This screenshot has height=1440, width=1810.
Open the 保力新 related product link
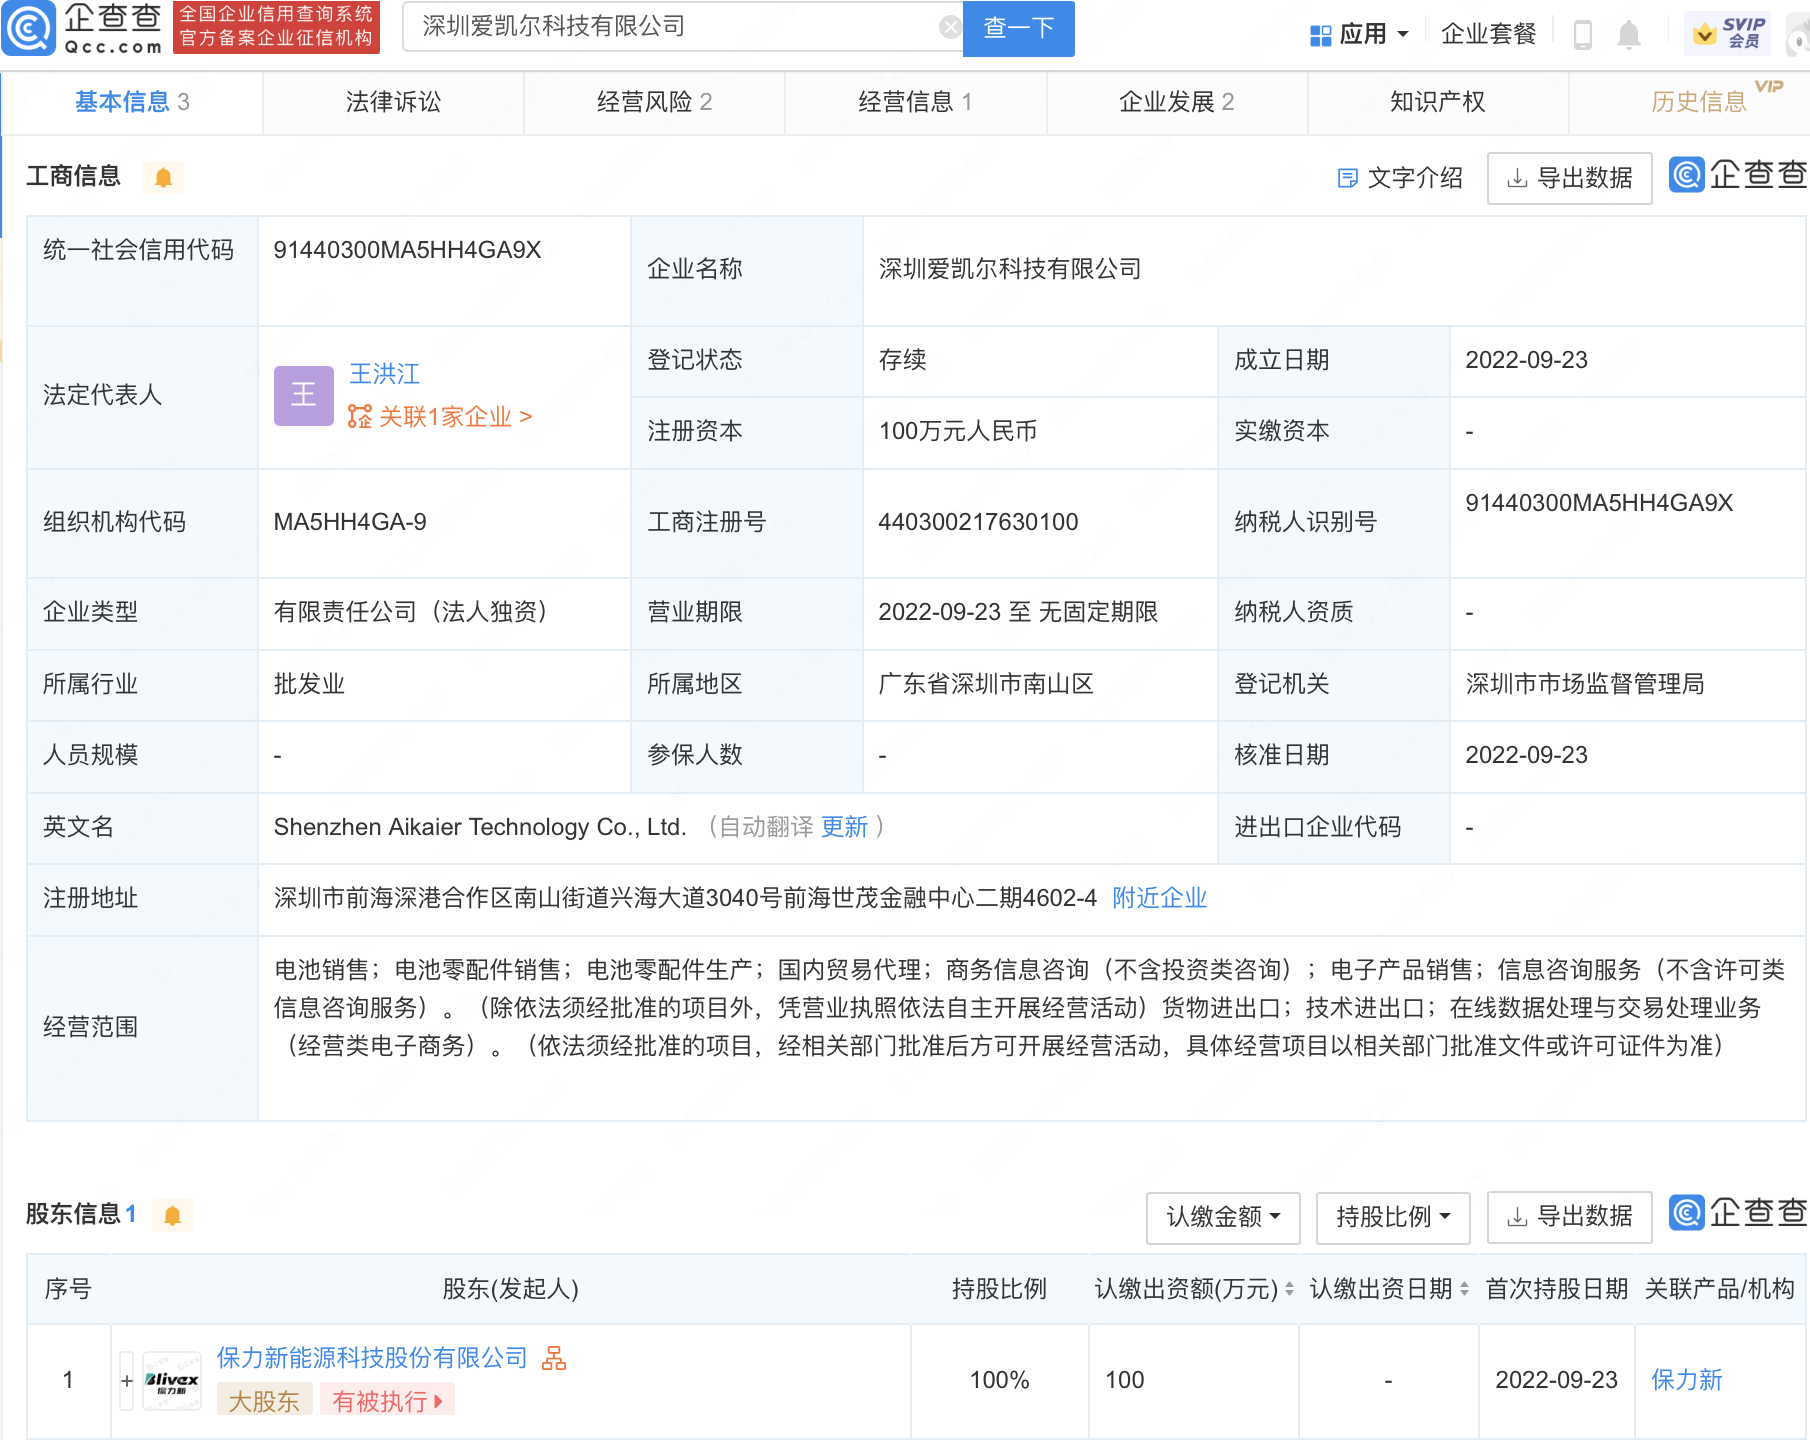(1687, 1380)
